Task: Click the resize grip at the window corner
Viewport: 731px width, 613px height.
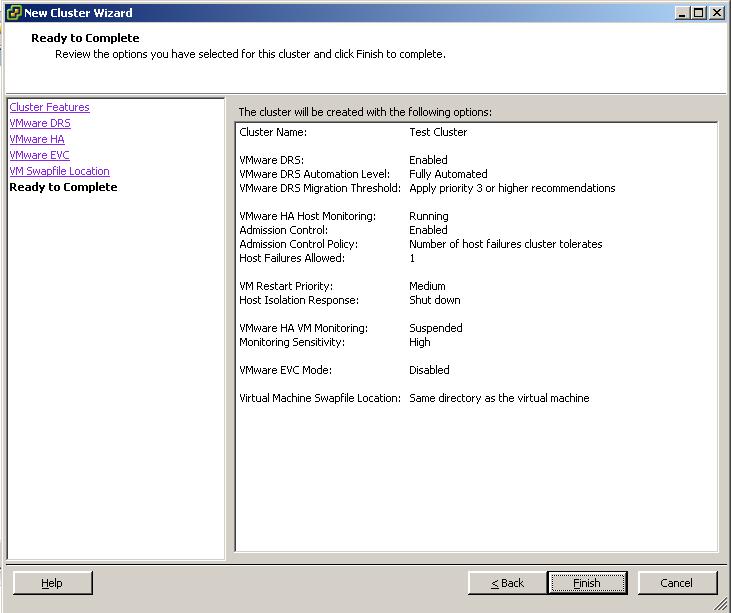Action: (720, 604)
